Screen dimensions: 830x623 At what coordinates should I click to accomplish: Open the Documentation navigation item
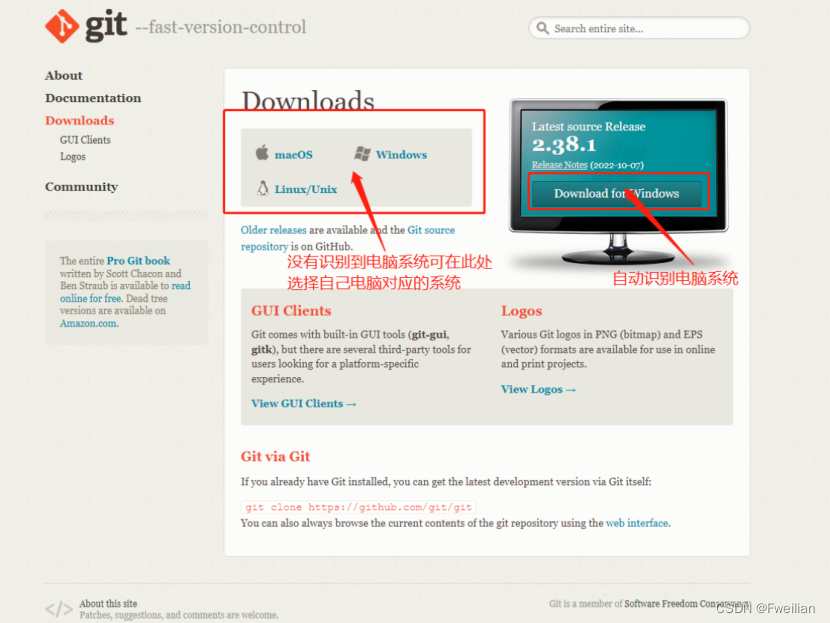pos(93,98)
